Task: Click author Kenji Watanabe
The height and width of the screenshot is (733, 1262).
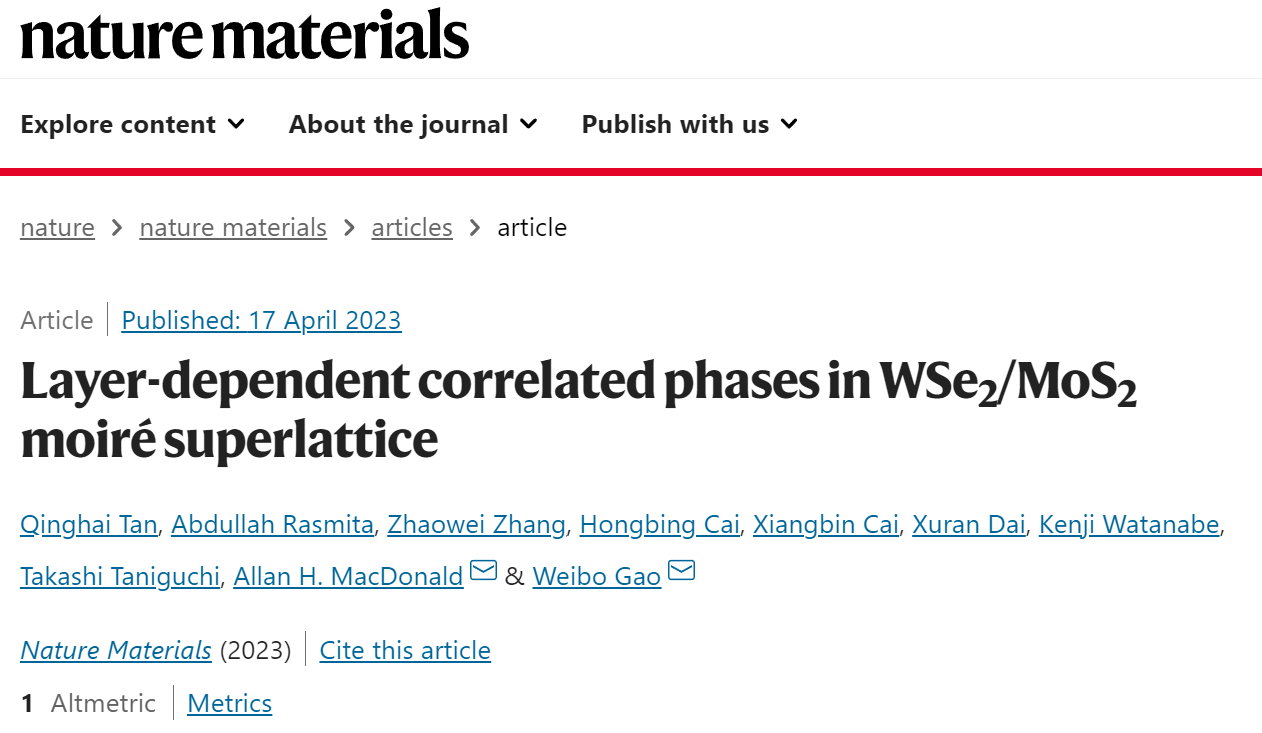Action: pyautogui.click(x=1129, y=525)
